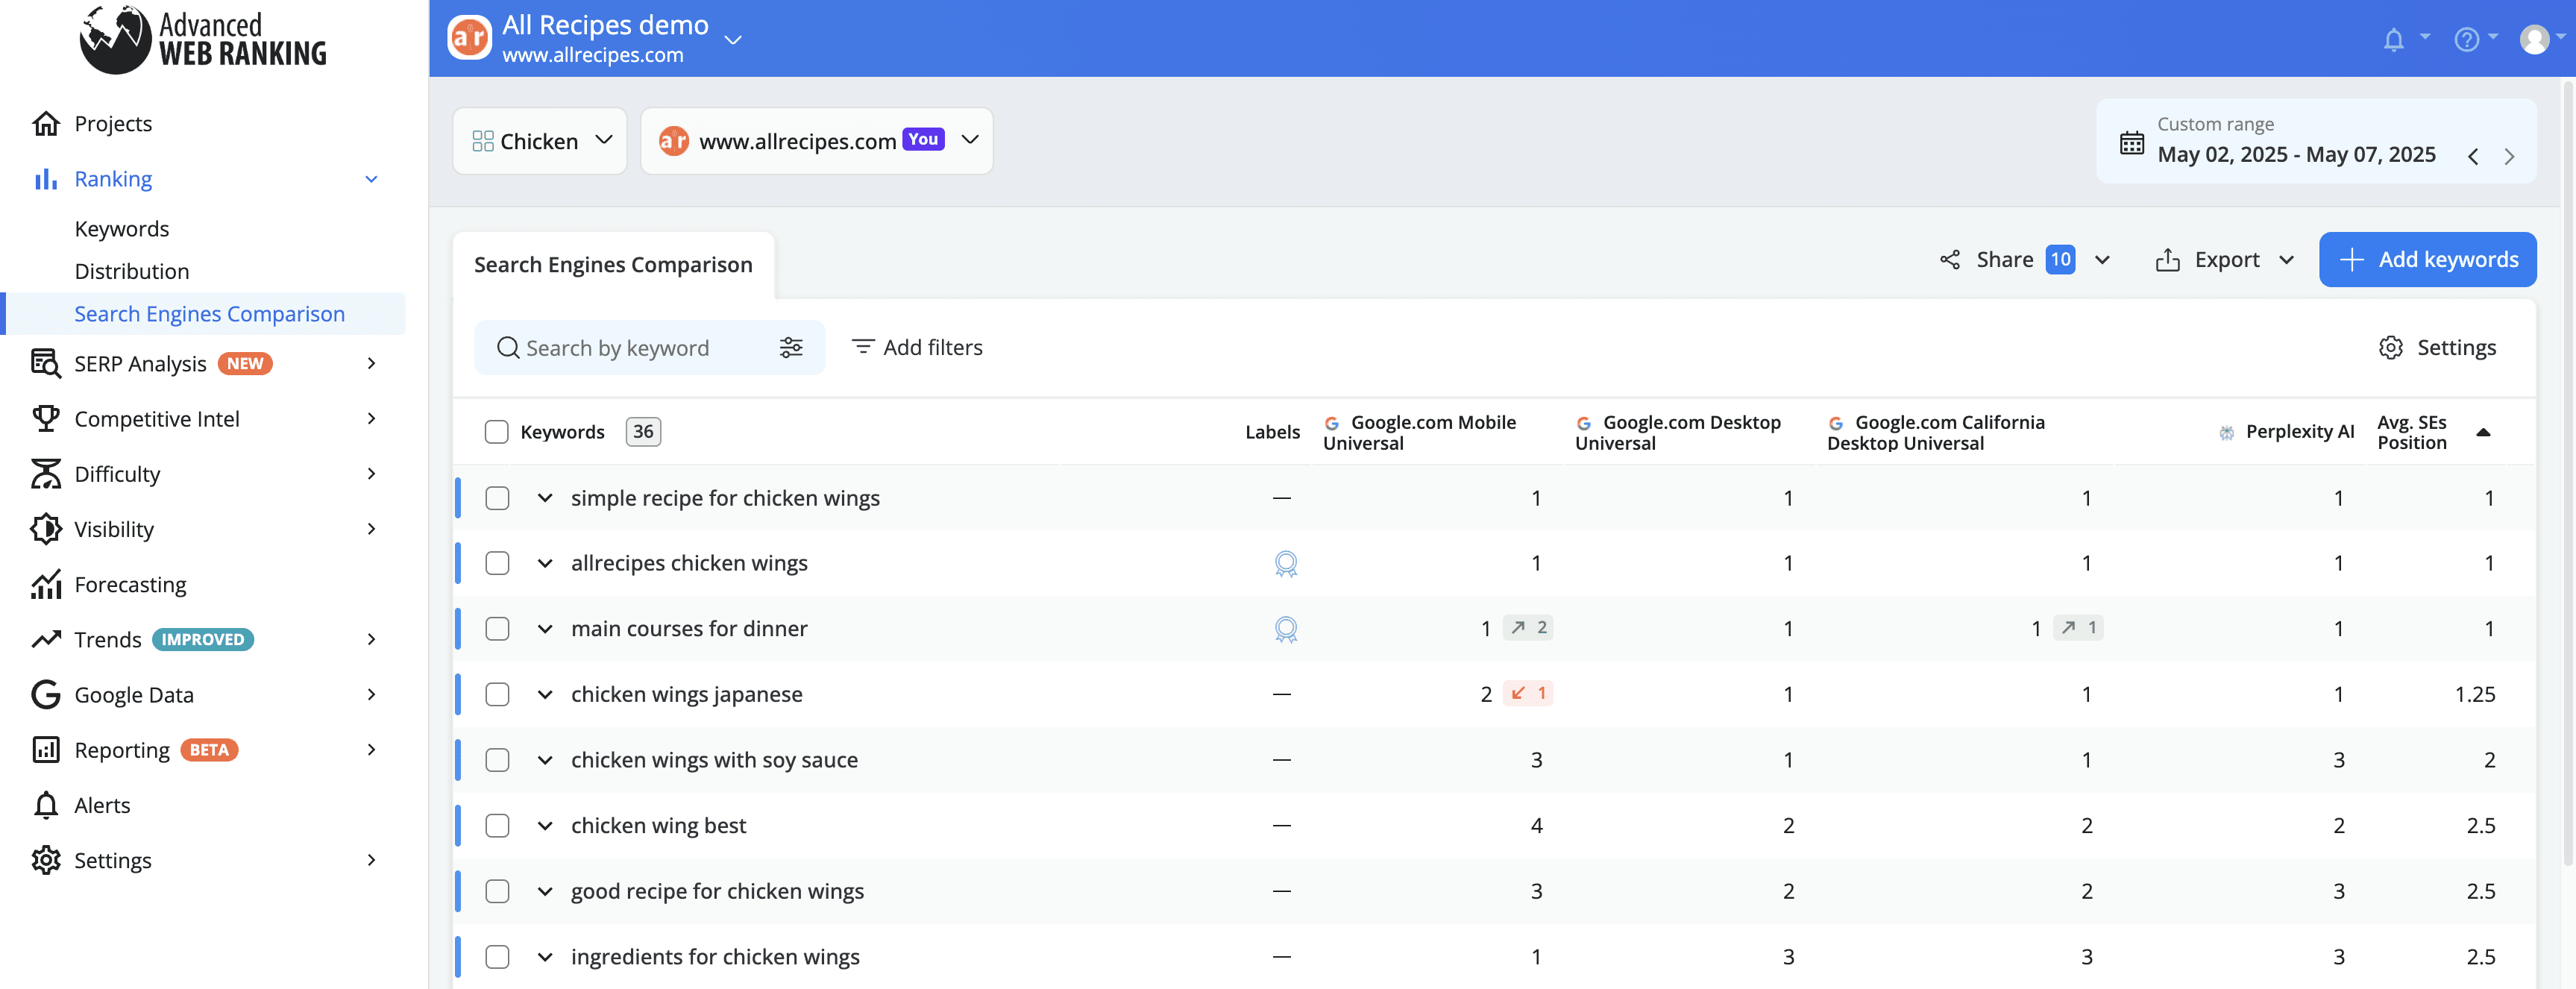
Task: Check the chicken wing best row
Action: click(497, 826)
